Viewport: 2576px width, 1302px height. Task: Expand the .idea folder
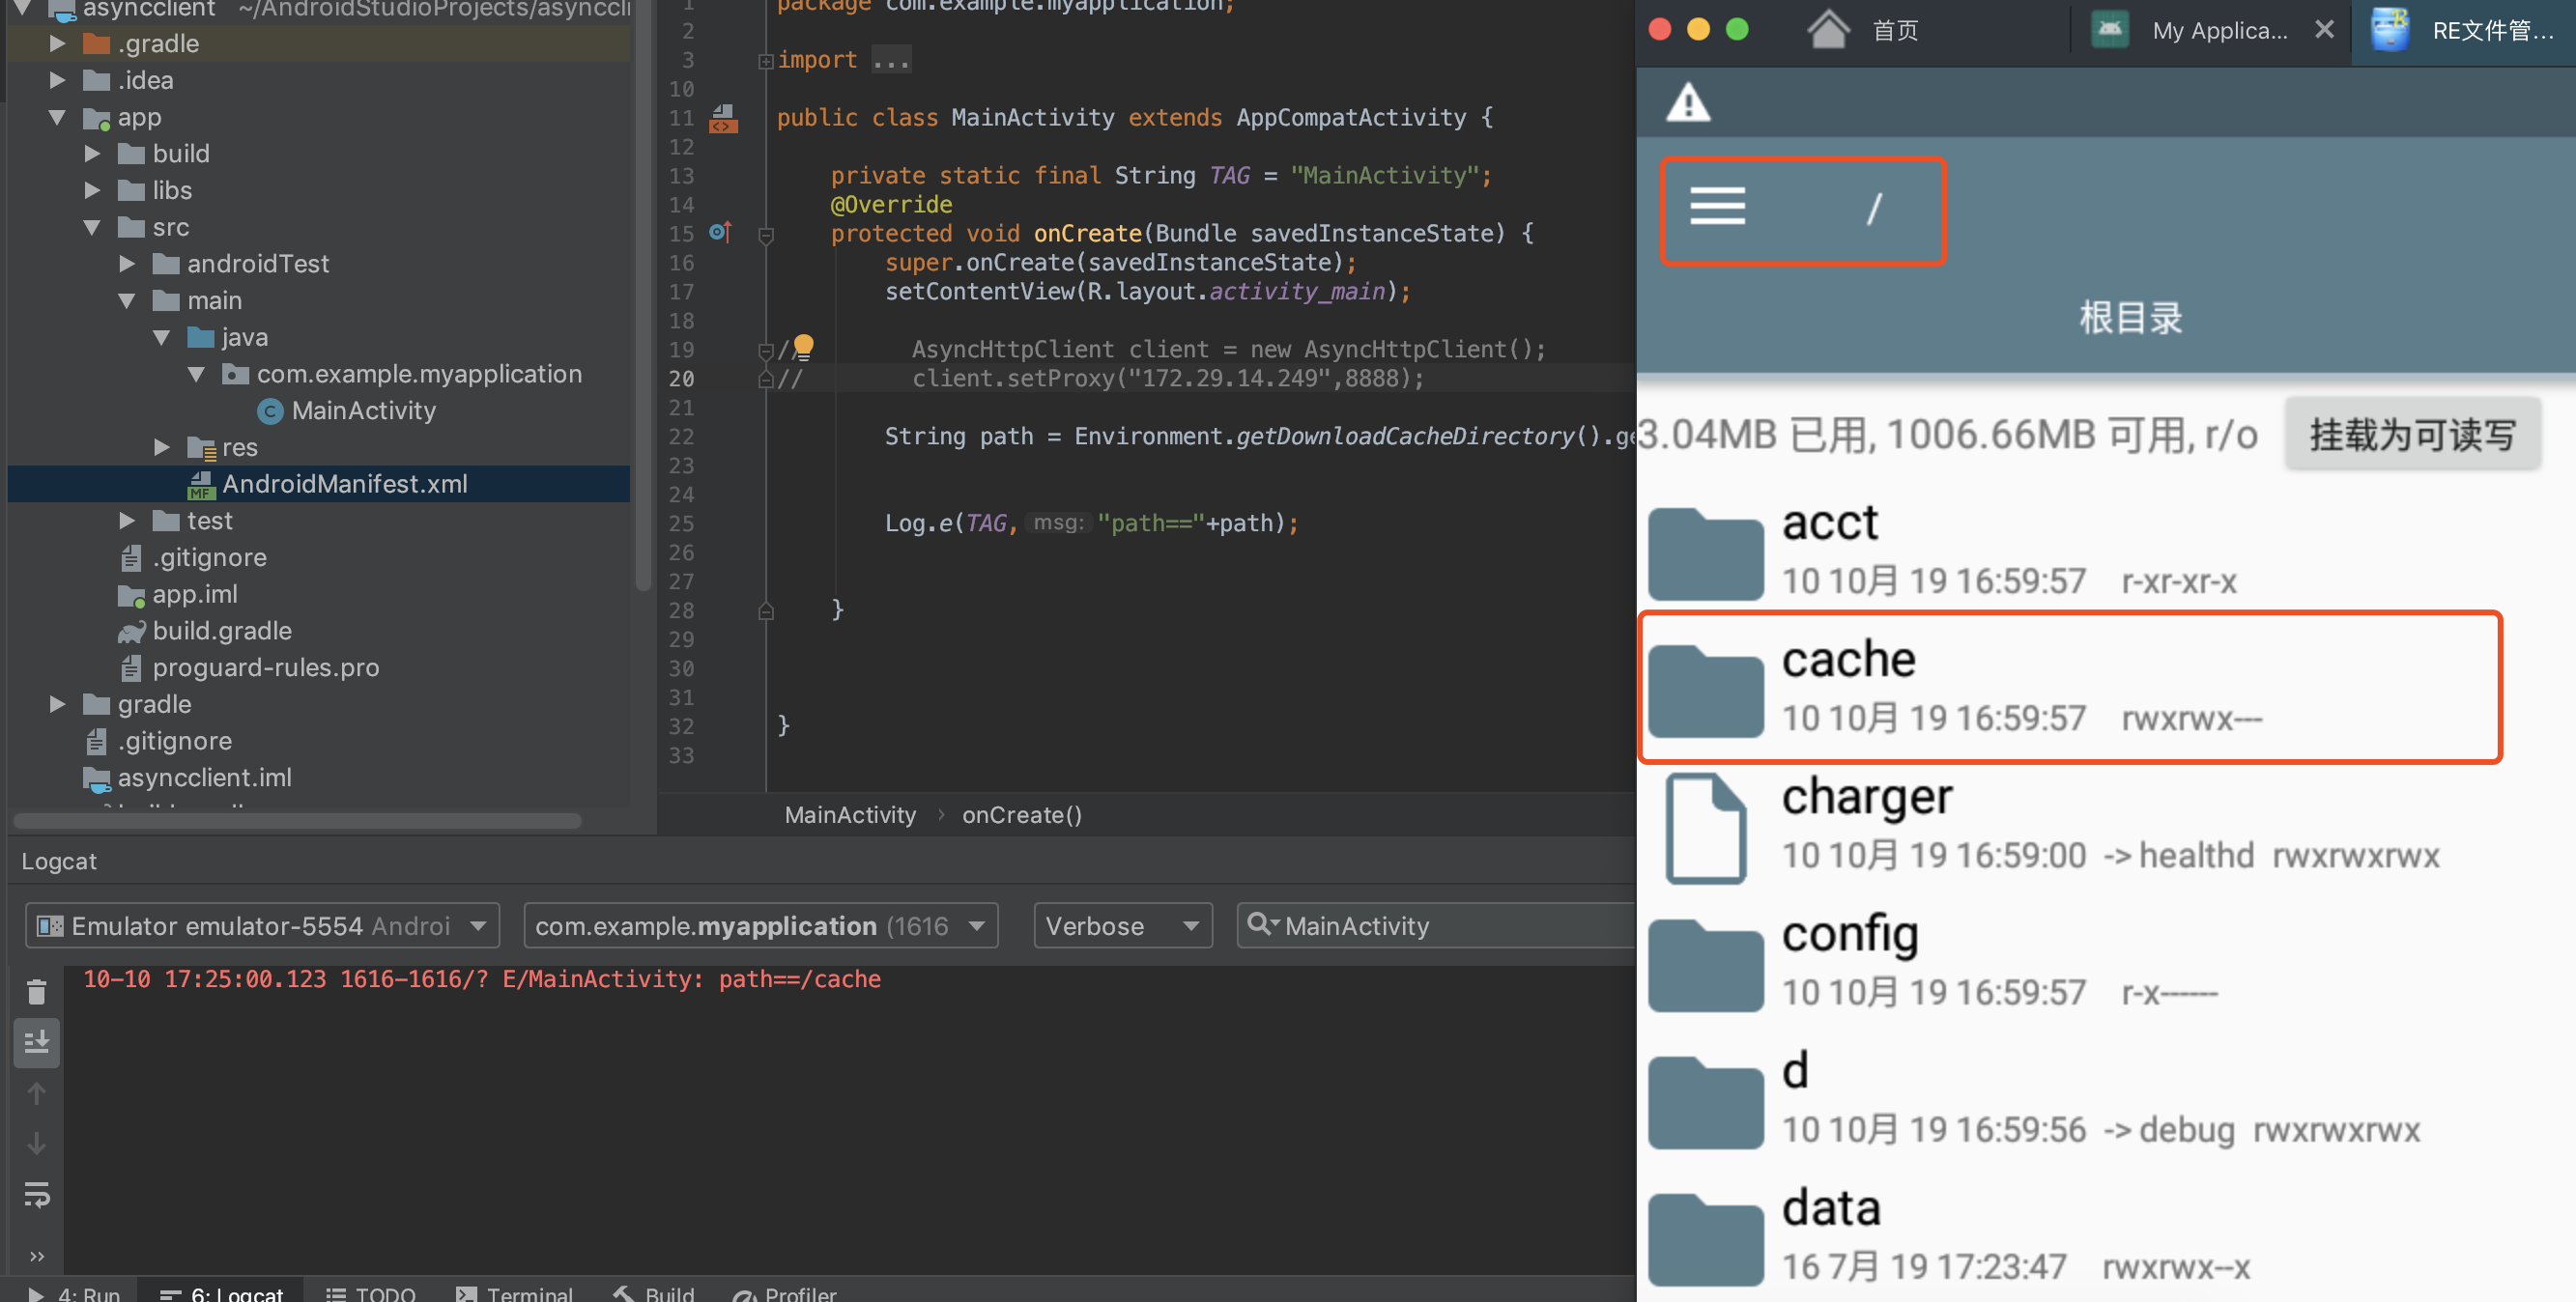(58, 80)
